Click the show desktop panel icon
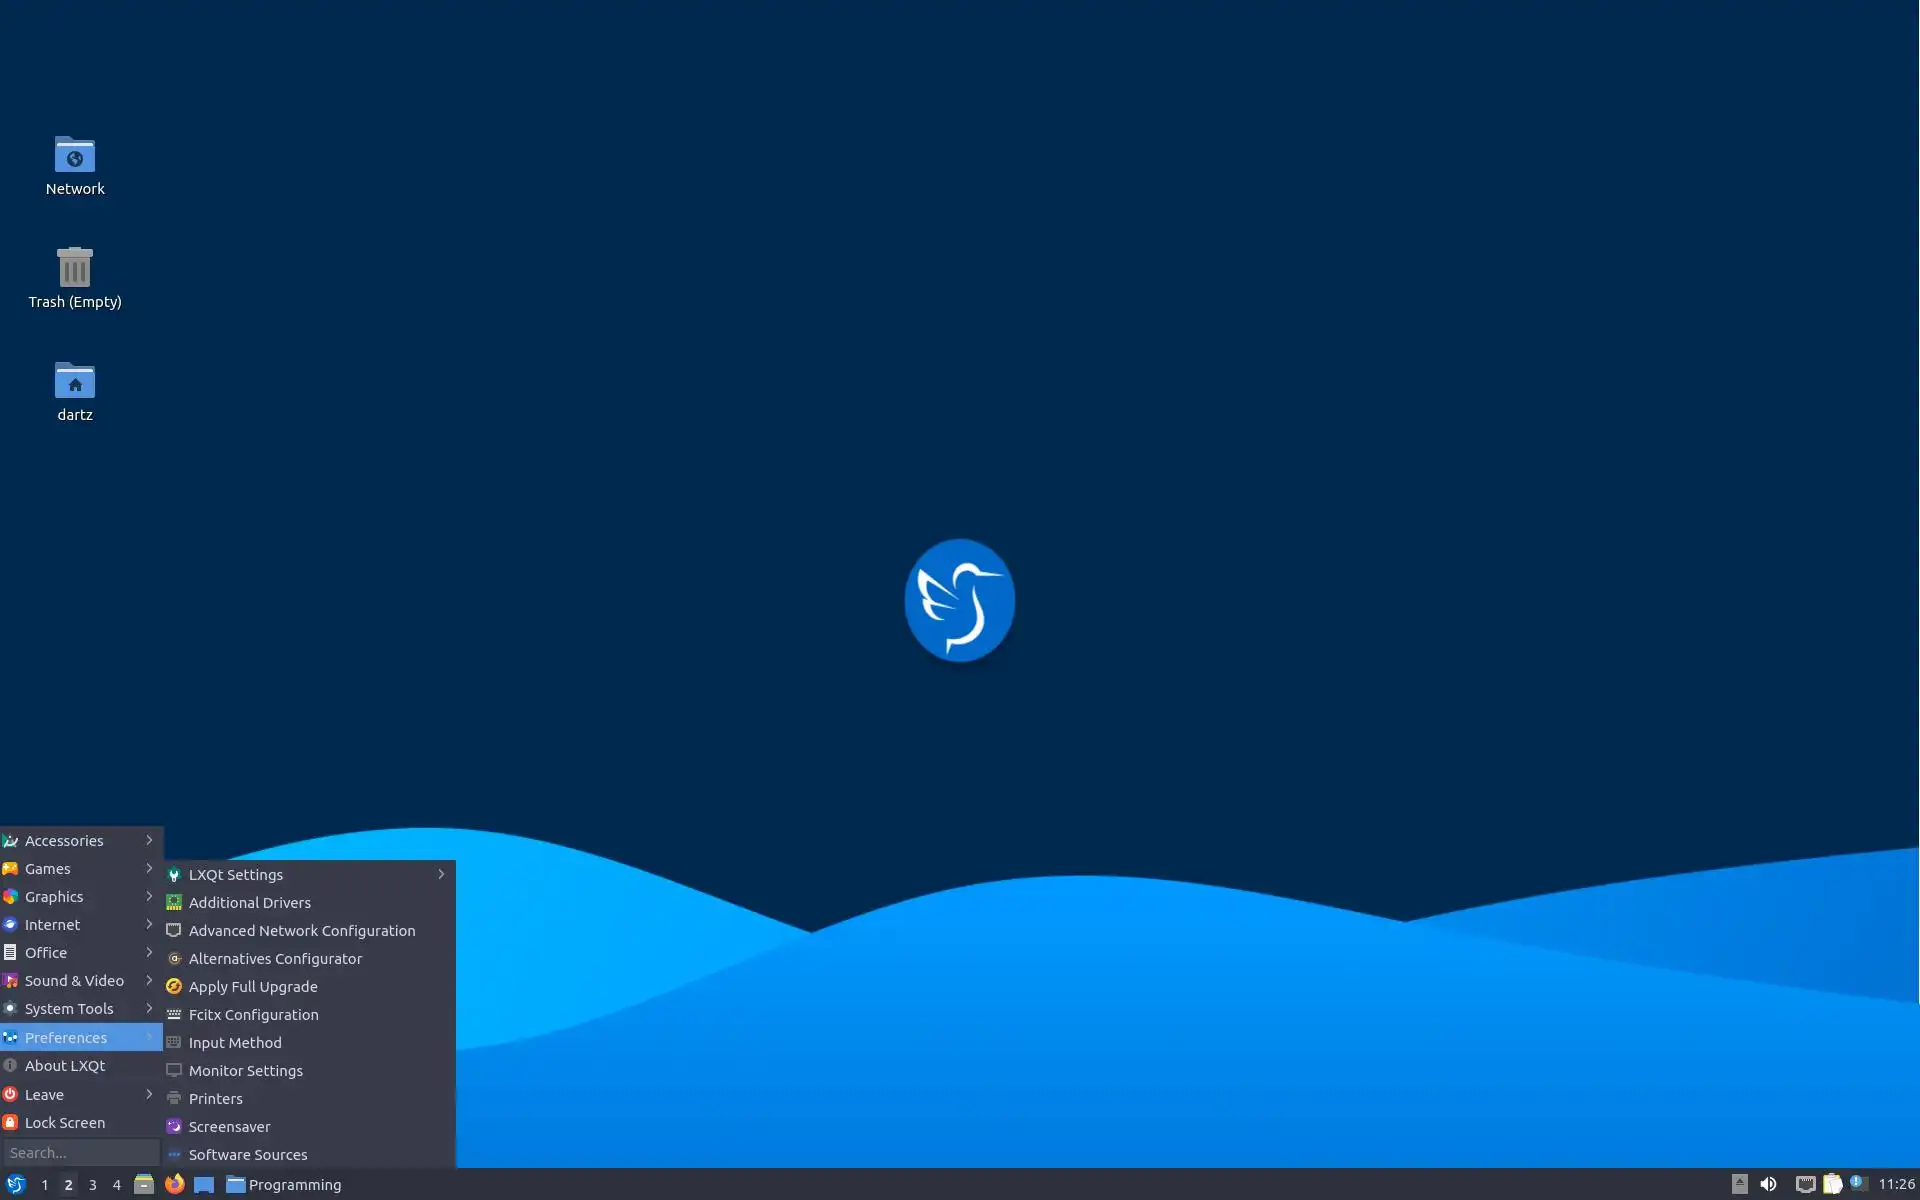This screenshot has width=1920, height=1200. 204,1184
